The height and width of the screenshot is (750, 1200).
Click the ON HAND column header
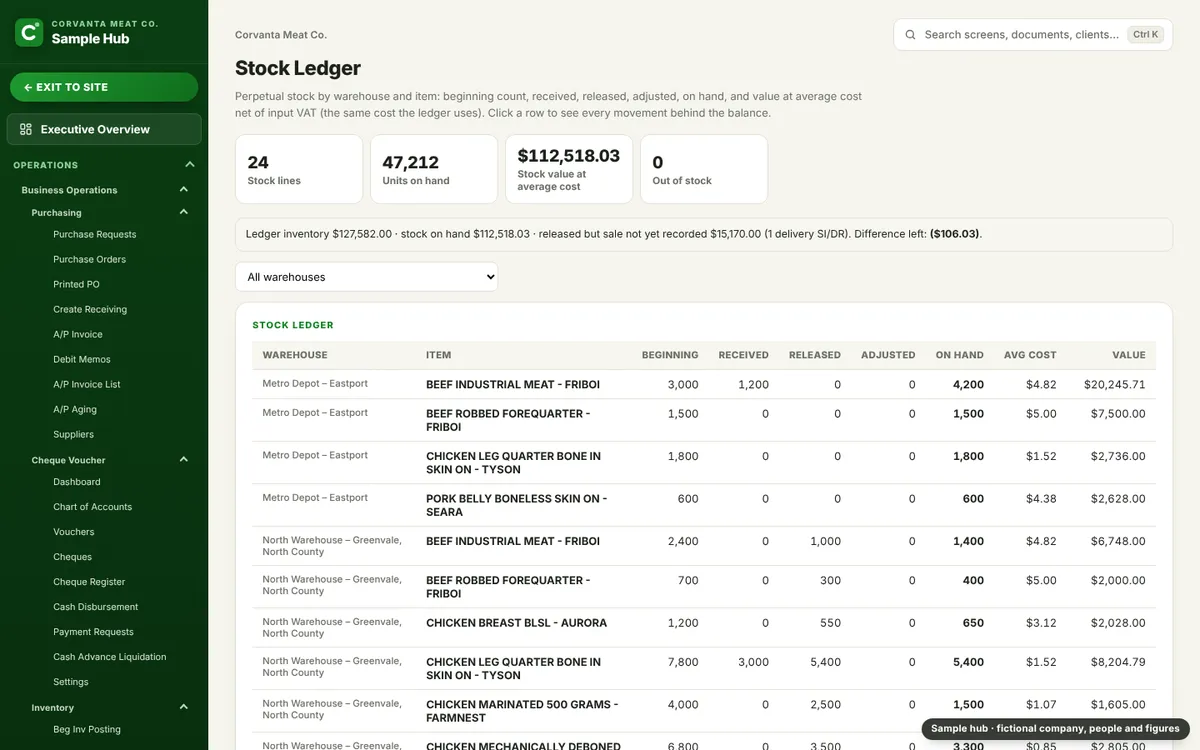(x=960, y=355)
